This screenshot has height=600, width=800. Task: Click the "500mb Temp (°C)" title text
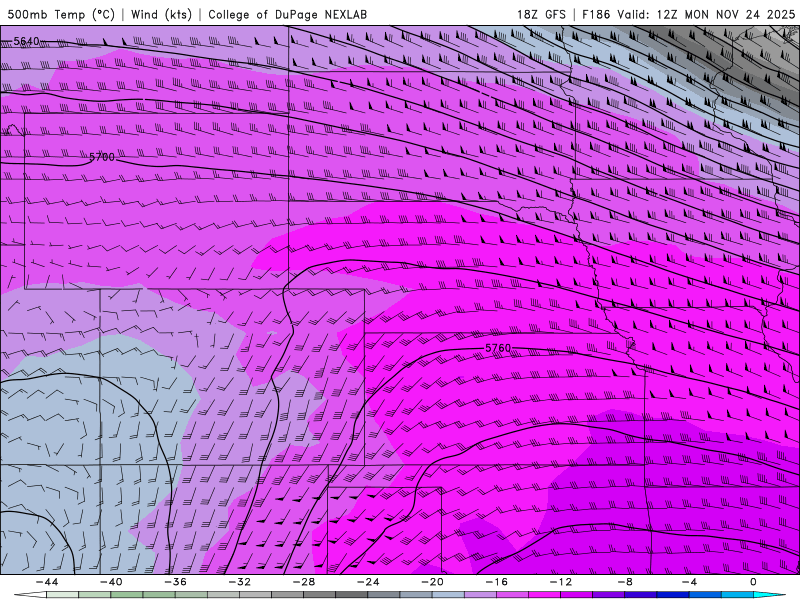61,14
